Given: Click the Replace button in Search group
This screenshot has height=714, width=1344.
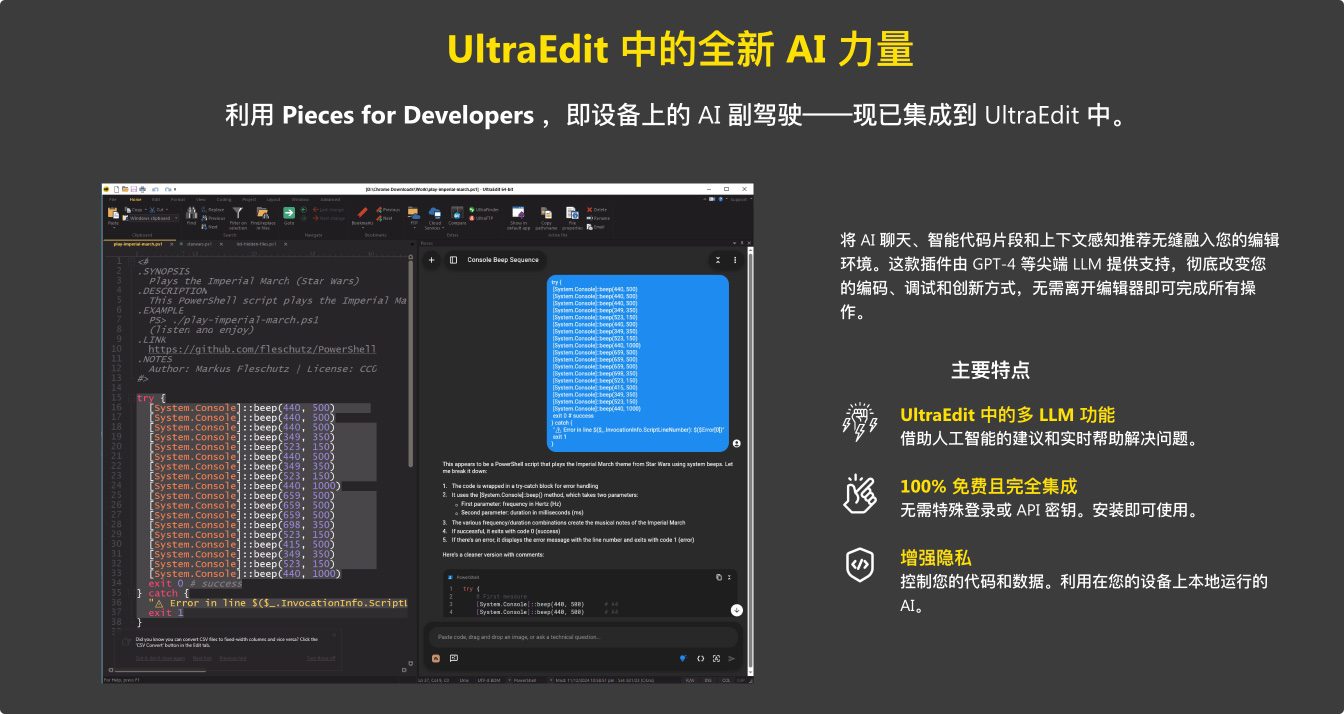Looking at the screenshot, I should pyautogui.click(x=212, y=210).
